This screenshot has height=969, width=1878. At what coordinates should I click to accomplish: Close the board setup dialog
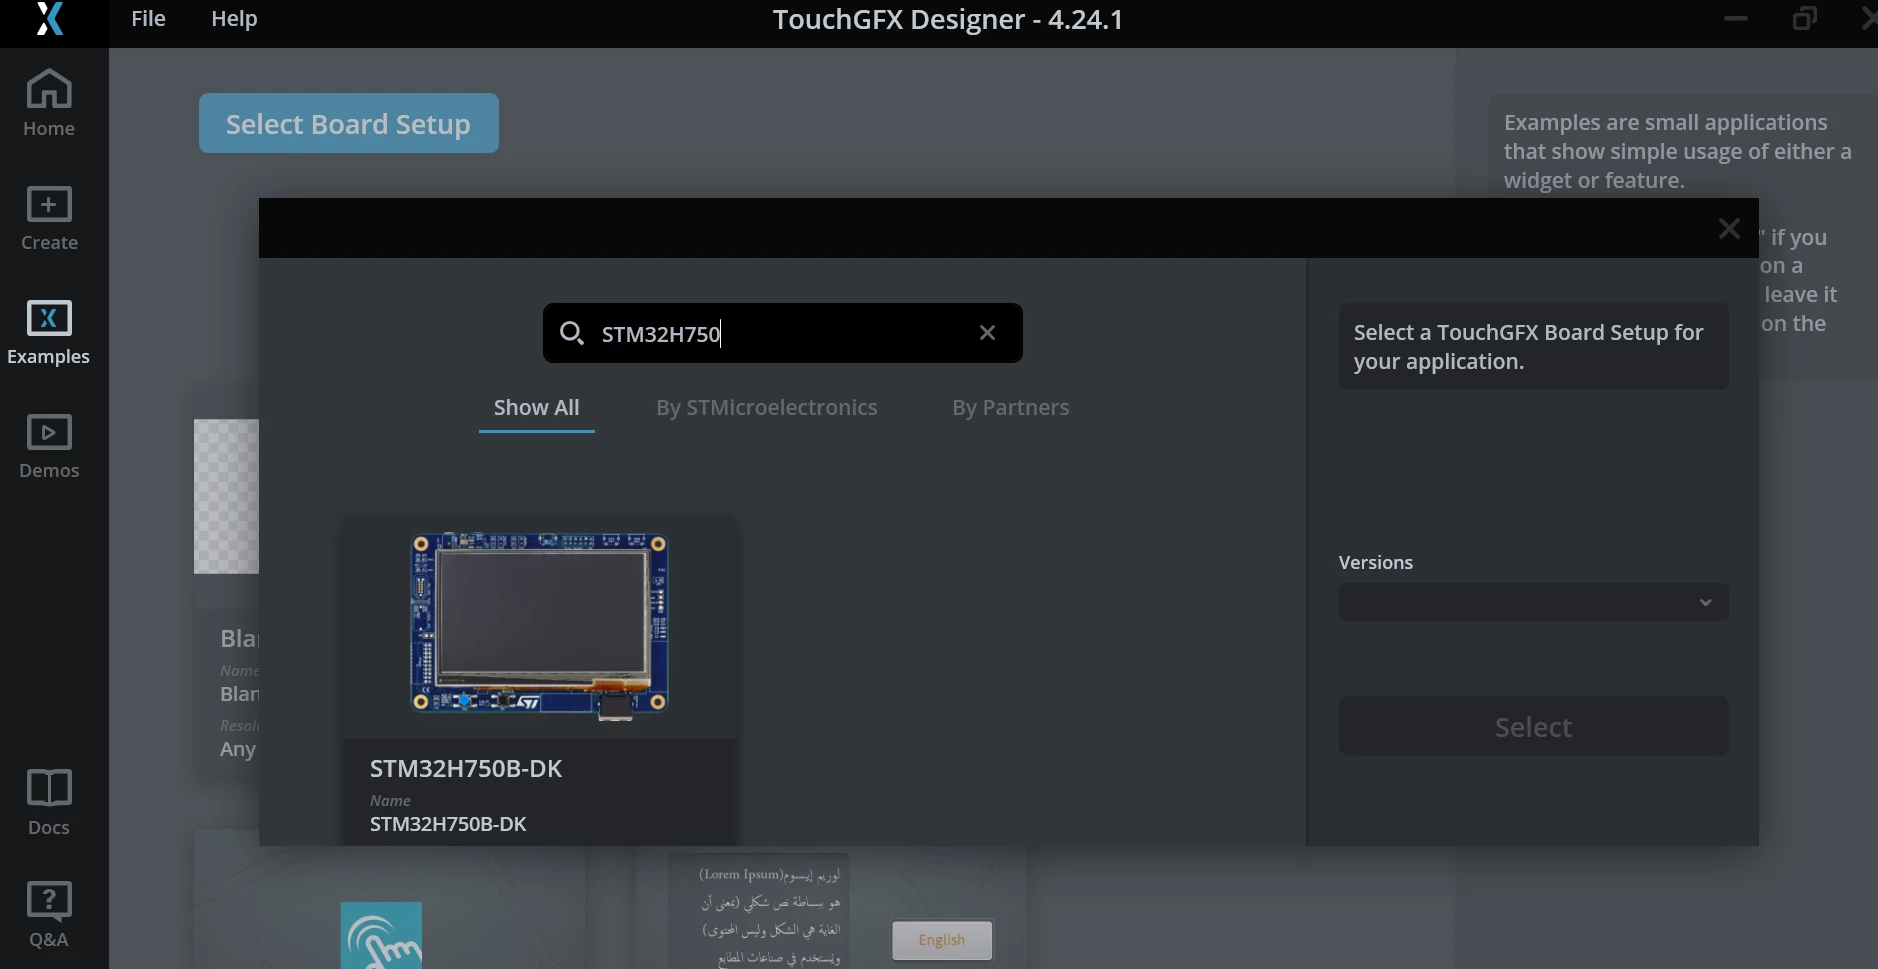point(1729,229)
